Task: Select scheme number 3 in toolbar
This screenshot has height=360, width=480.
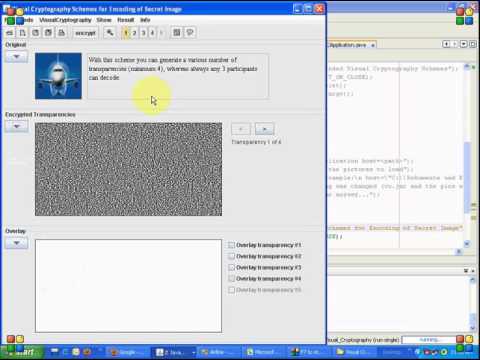Action: pyautogui.click(x=143, y=33)
